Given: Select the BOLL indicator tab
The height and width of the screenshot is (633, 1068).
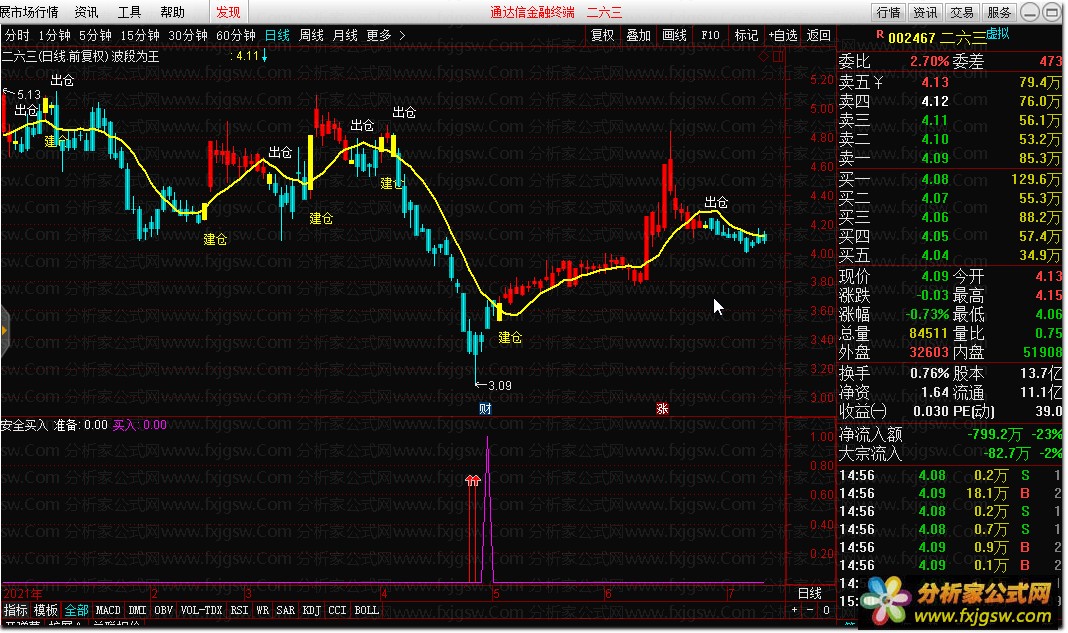Looking at the screenshot, I should [x=367, y=610].
